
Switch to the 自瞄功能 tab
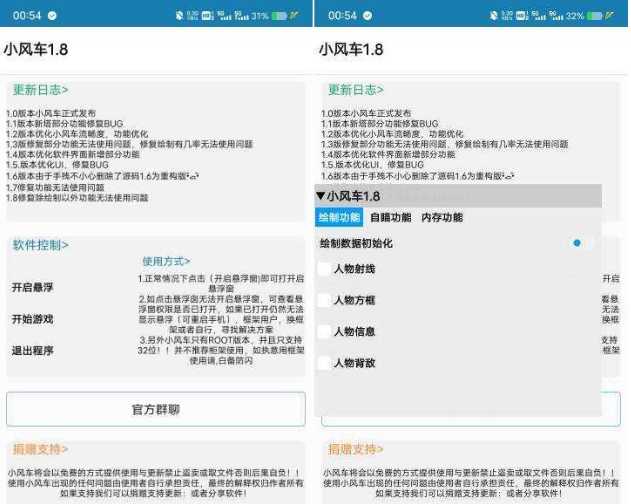point(390,218)
